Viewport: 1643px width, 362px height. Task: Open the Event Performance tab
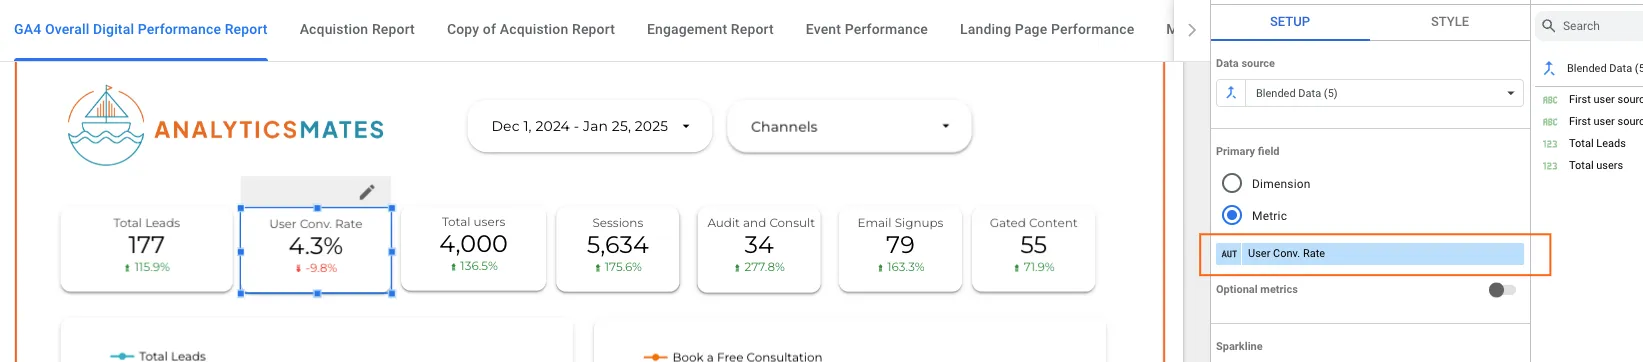867,30
